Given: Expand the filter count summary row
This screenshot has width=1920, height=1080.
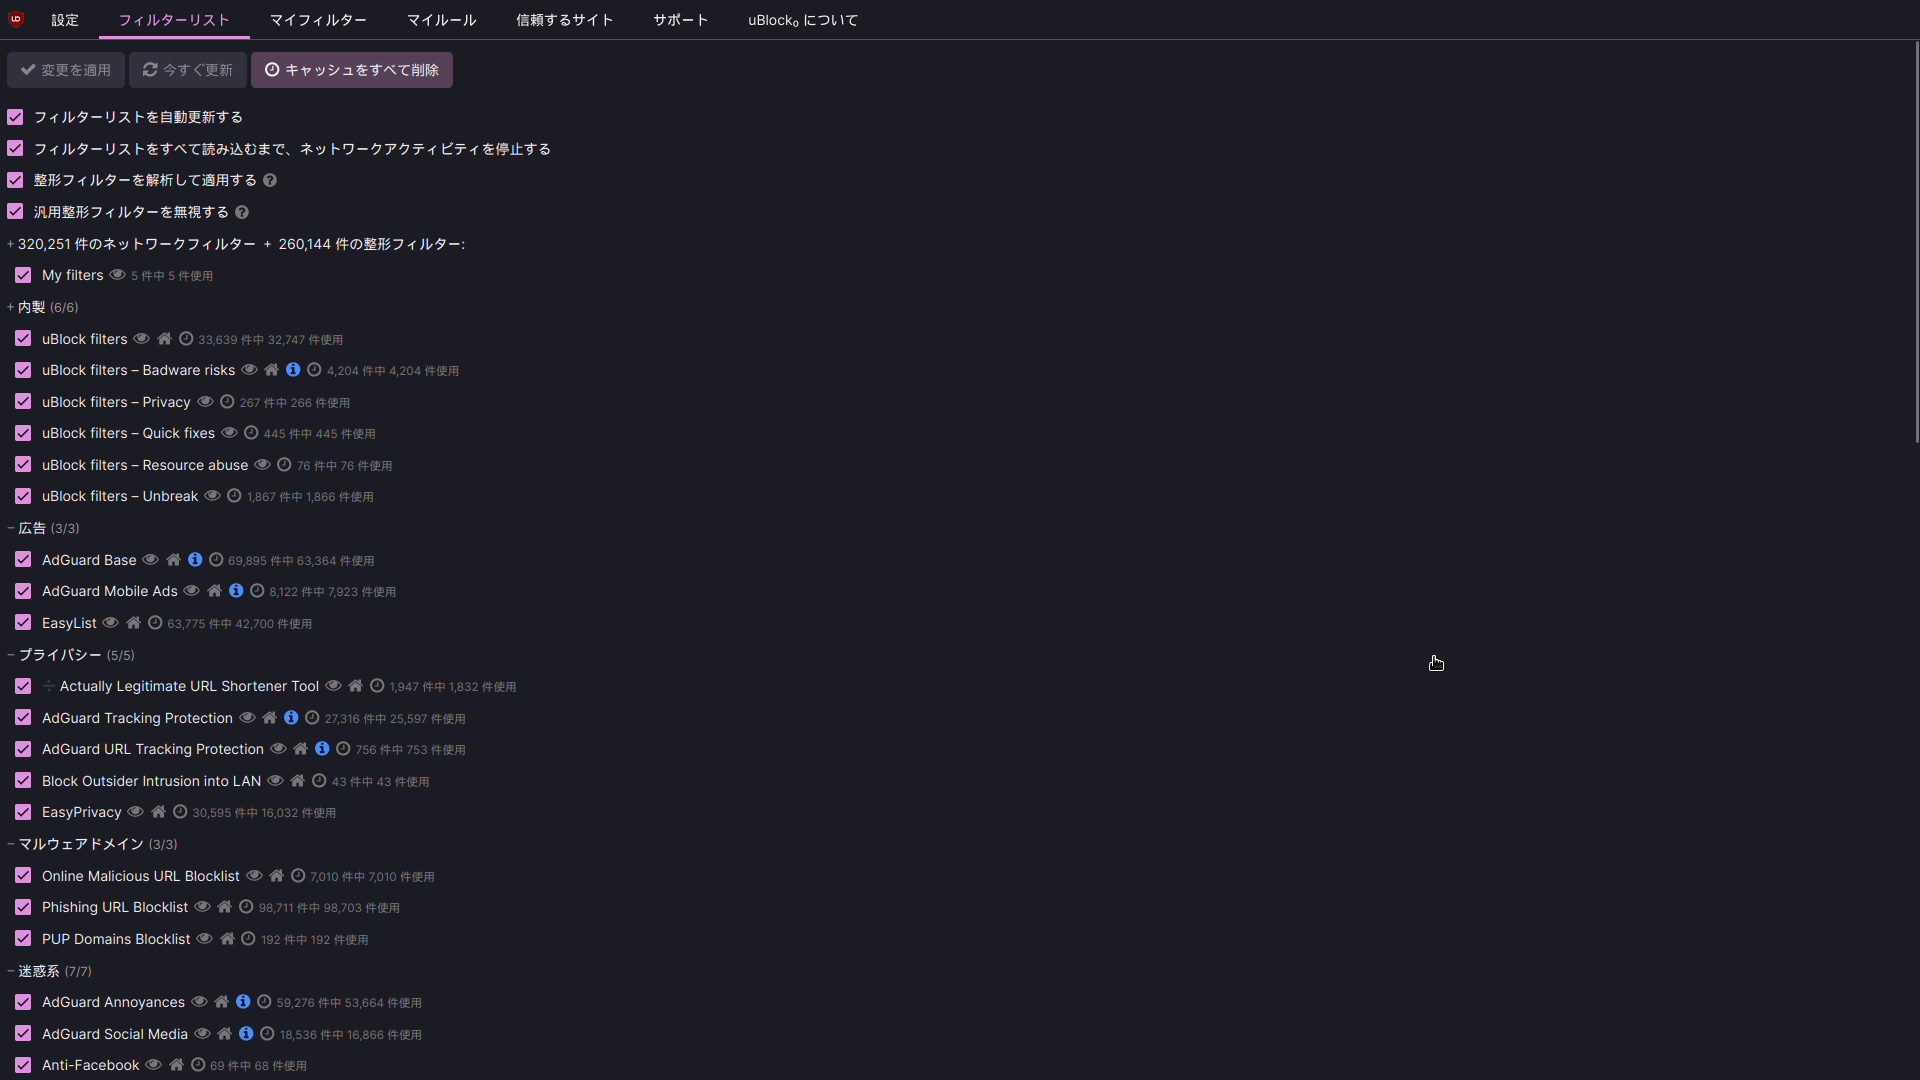Looking at the screenshot, I should (x=236, y=244).
